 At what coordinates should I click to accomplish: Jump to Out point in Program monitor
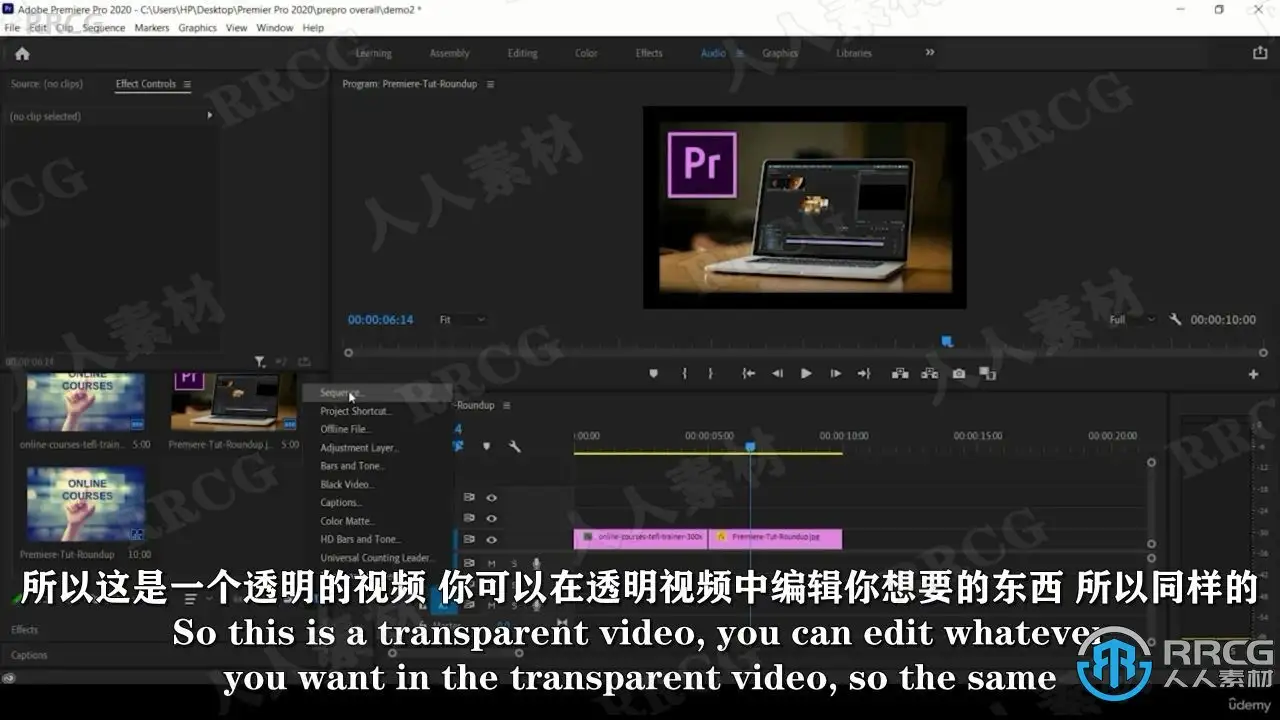[864, 374]
